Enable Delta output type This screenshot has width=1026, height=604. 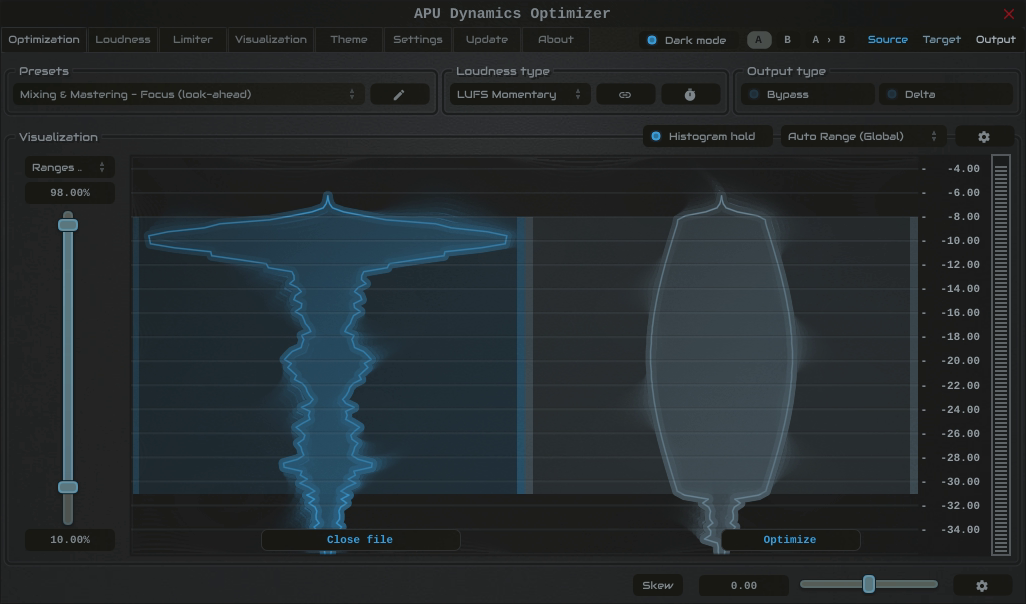[x=946, y=95]
